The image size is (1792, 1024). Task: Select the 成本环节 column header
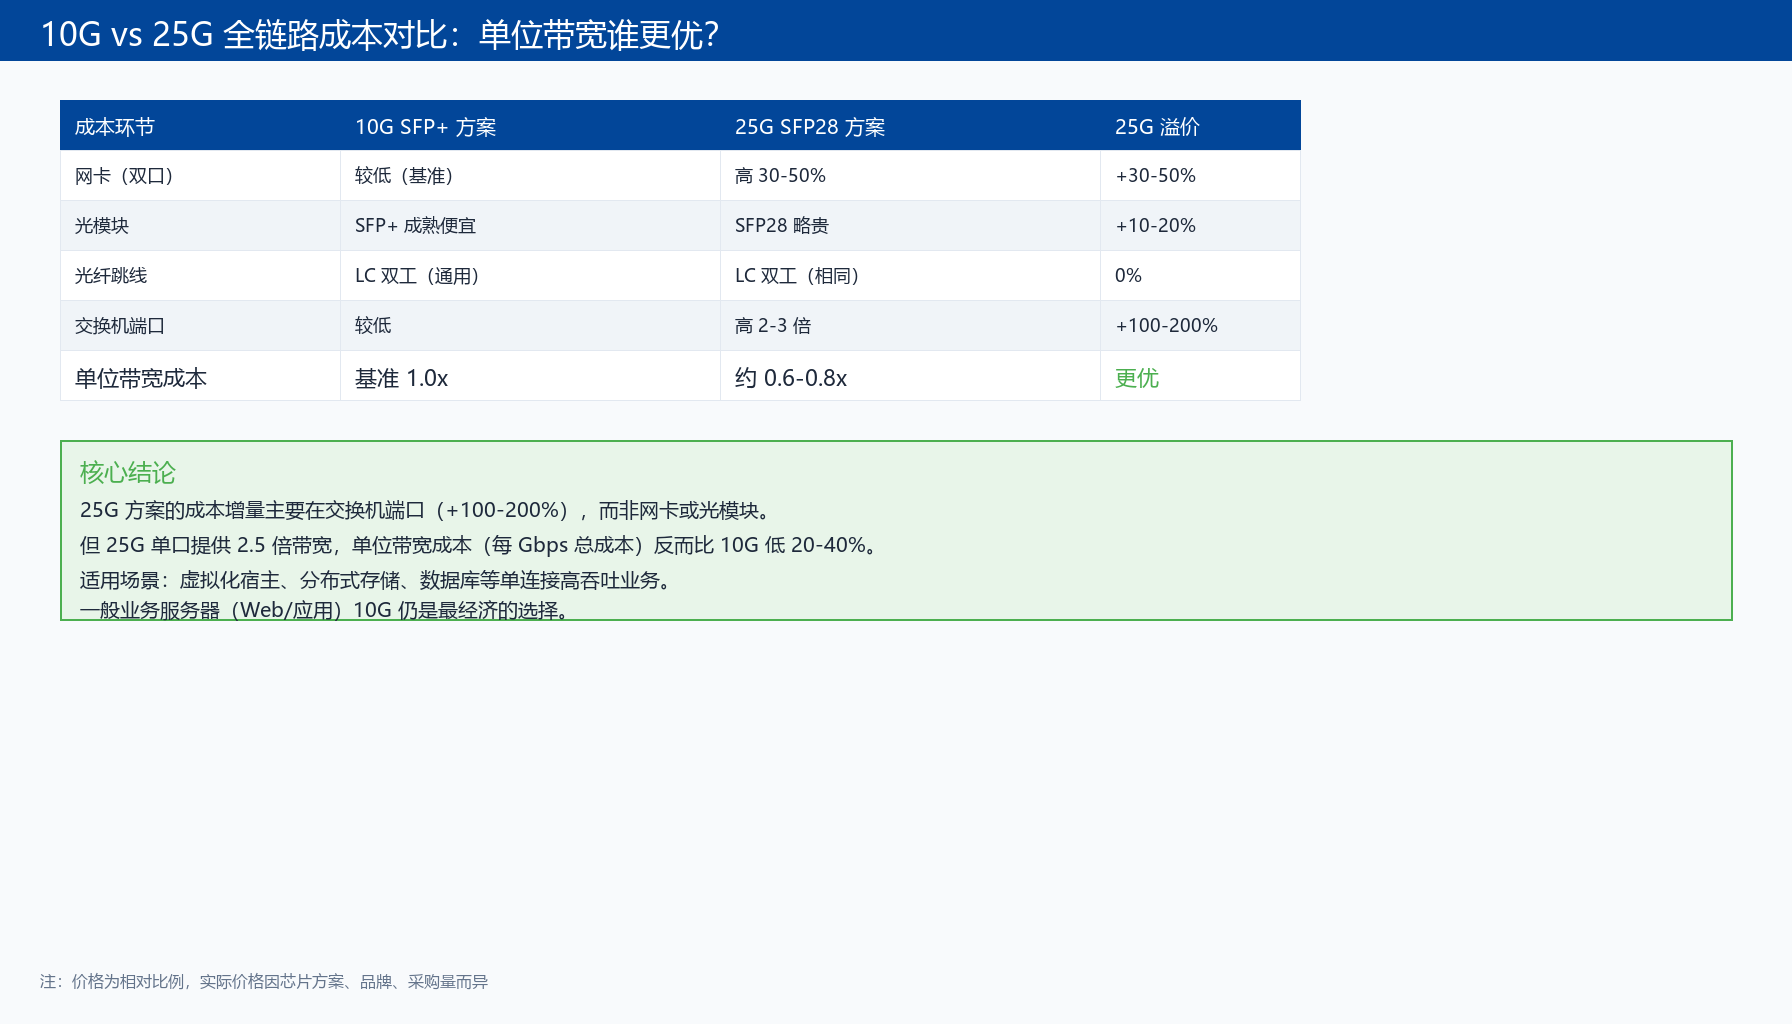(200, 126)
